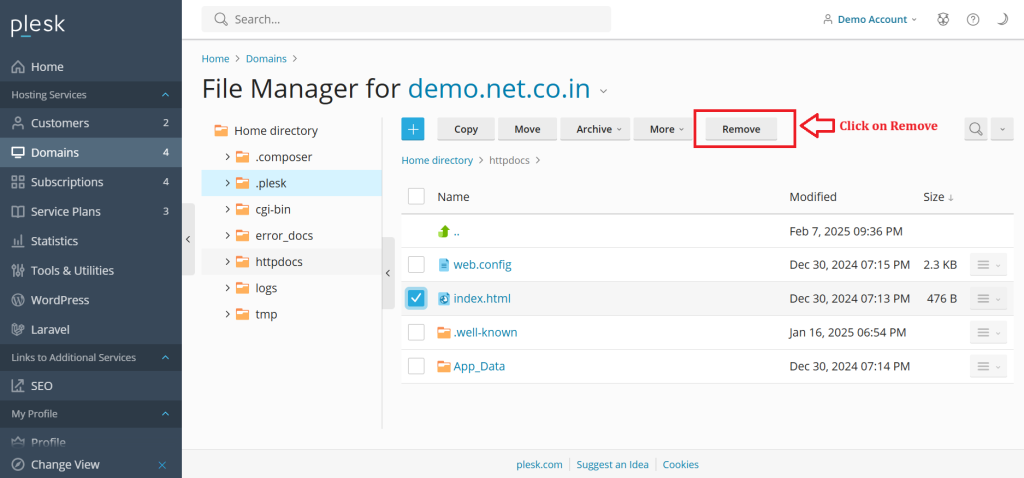Open the Demo Account menu
This screenshot has width=1024, height=478.
(870, 20)
